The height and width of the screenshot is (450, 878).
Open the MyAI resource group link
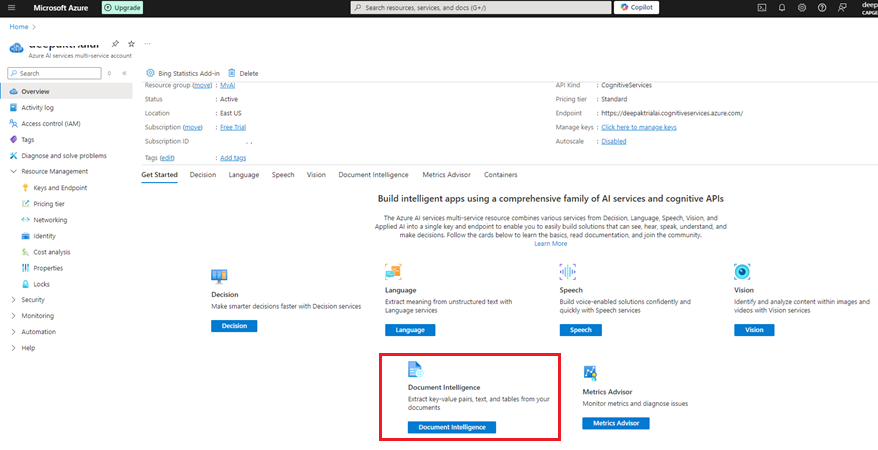(x=228, y=86)
